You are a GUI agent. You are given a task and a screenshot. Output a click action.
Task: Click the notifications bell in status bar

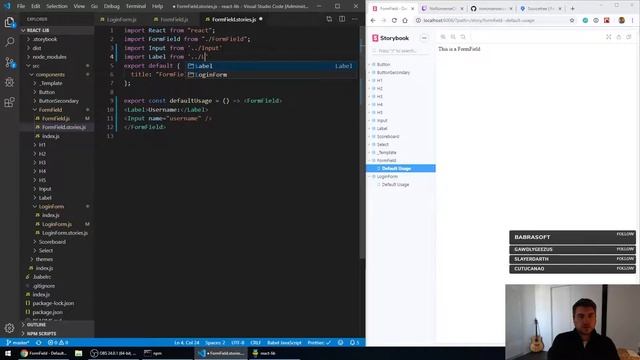(354, 342)
